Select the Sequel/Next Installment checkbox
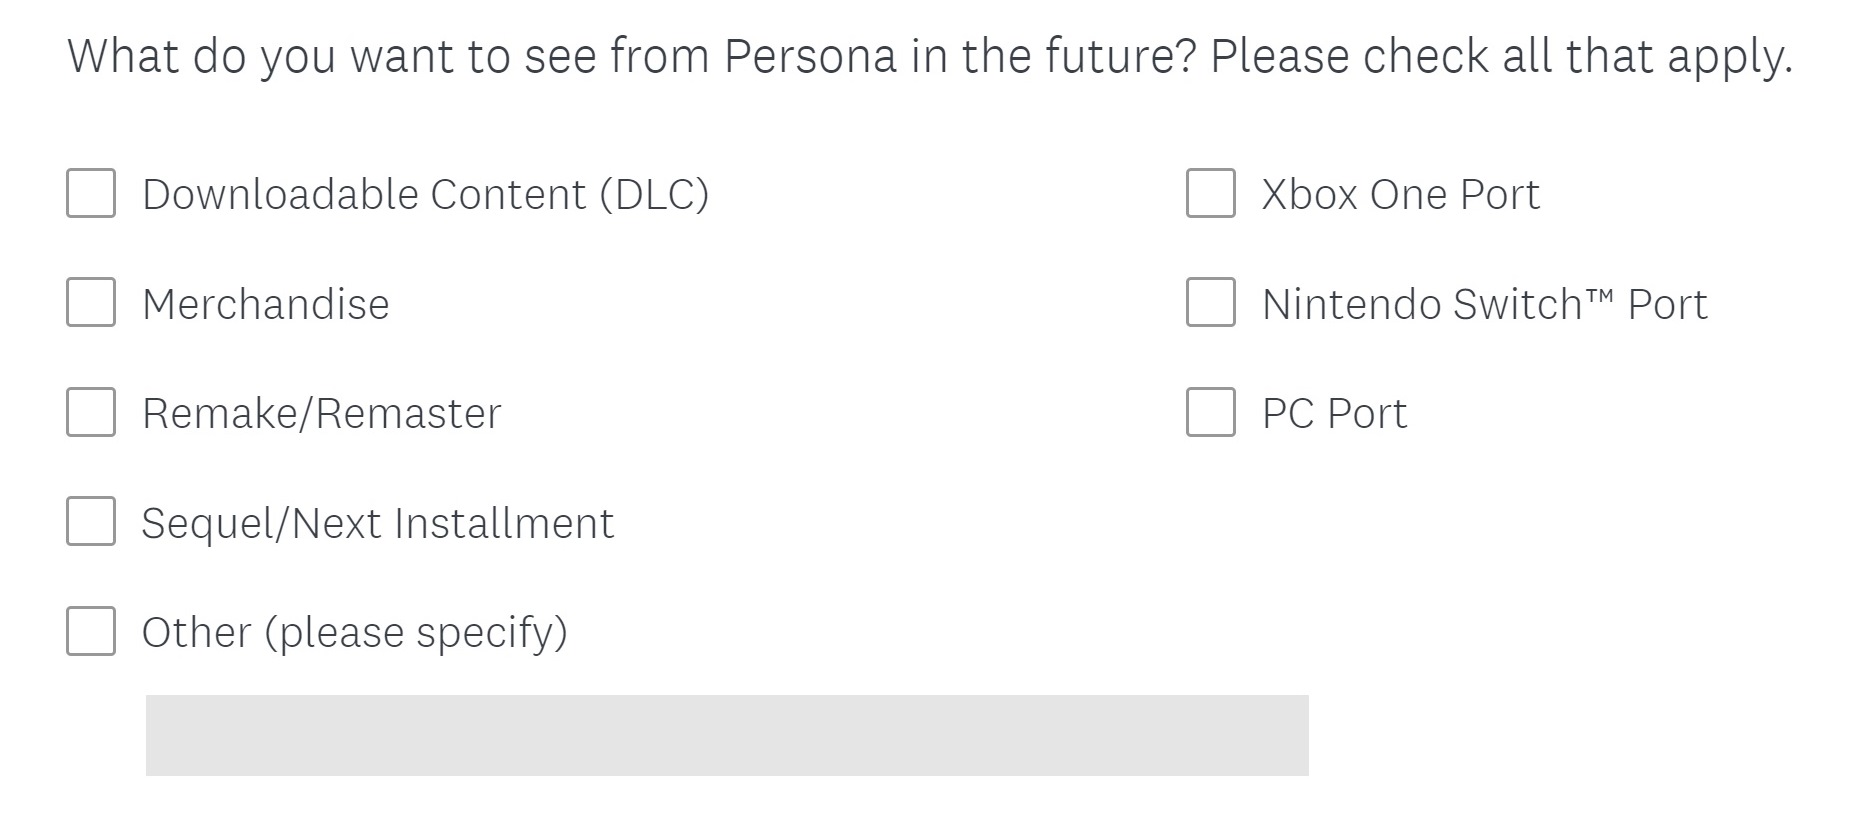1856x835 pixels. pos(91,521)
